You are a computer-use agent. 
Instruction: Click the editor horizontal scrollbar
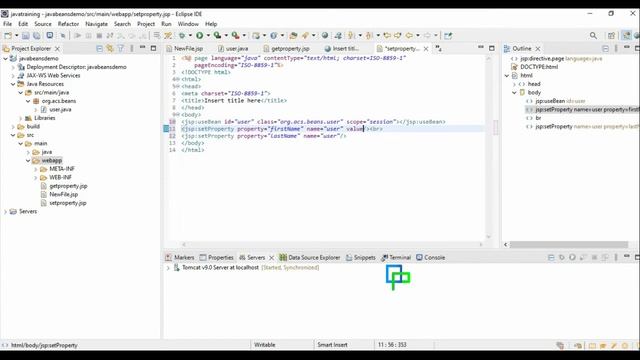[332, 244]
